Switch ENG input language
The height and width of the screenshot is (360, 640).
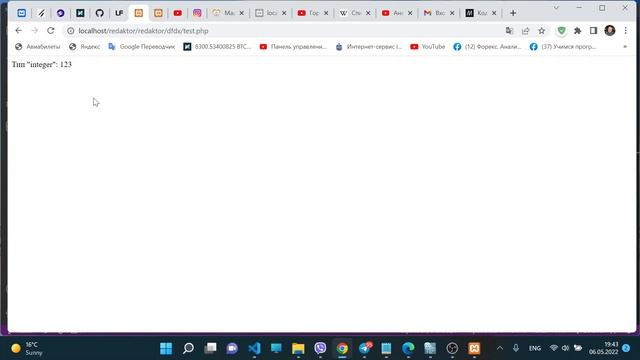(x=535, y=348)
